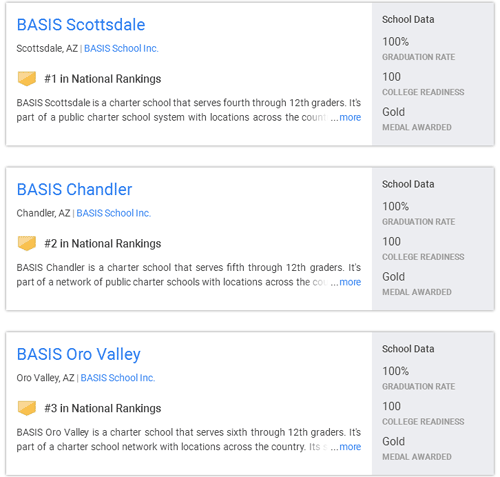Click Graduation Rate value in Chandler card
500x477 pixels.
[x=395, y=206]
